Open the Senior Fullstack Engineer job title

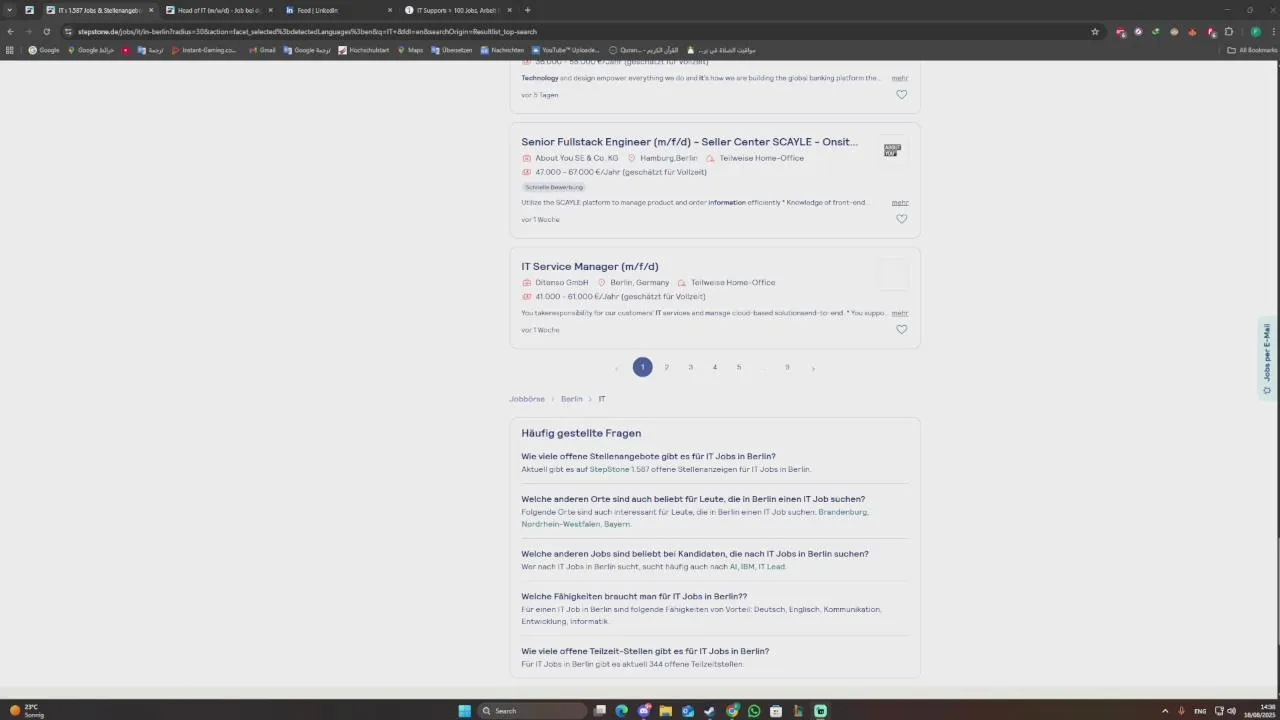(689, 142)
